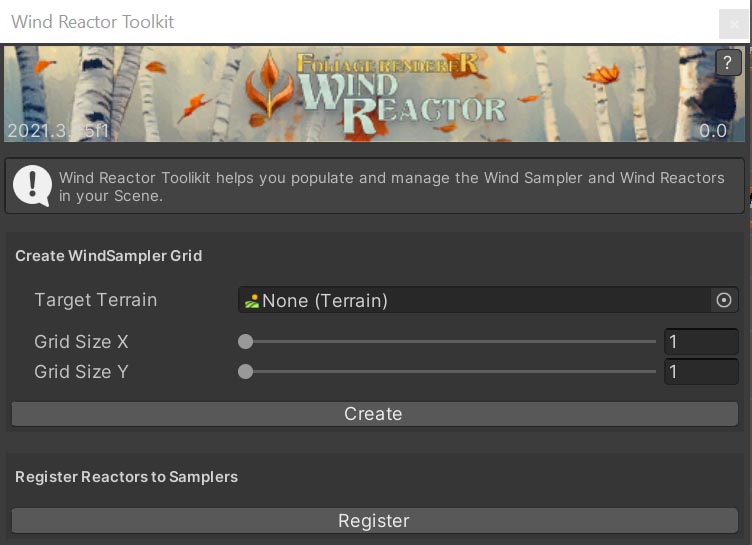Open the Target Terrain object picker
Screen dimensions: 752x545
tap(724, 300)
